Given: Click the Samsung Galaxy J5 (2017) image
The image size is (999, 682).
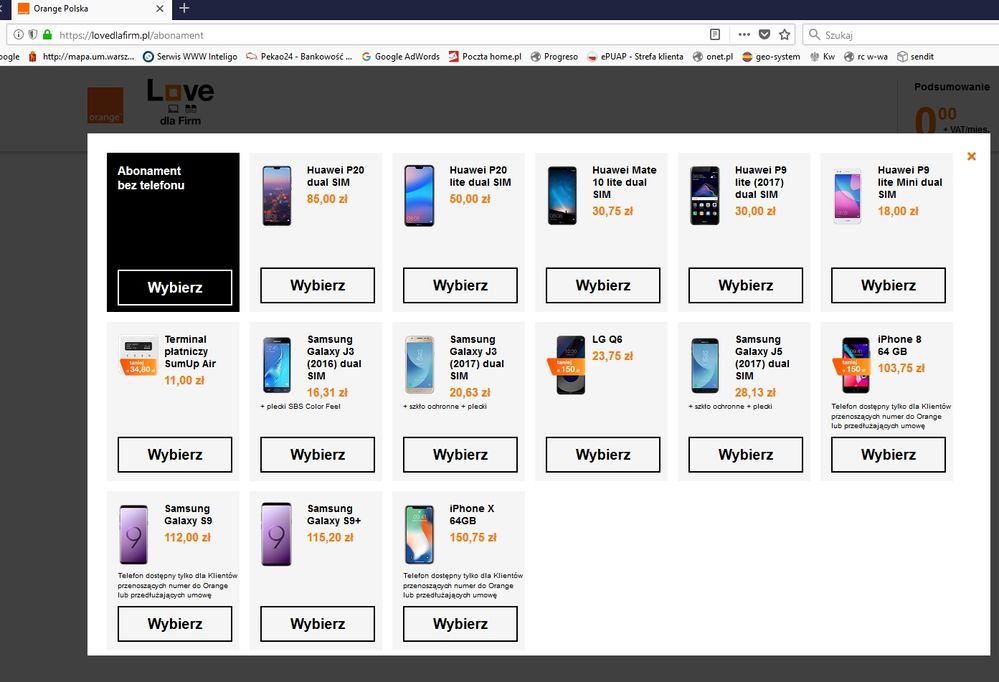Looking at the screenshot, I should (x=705, y=366).
